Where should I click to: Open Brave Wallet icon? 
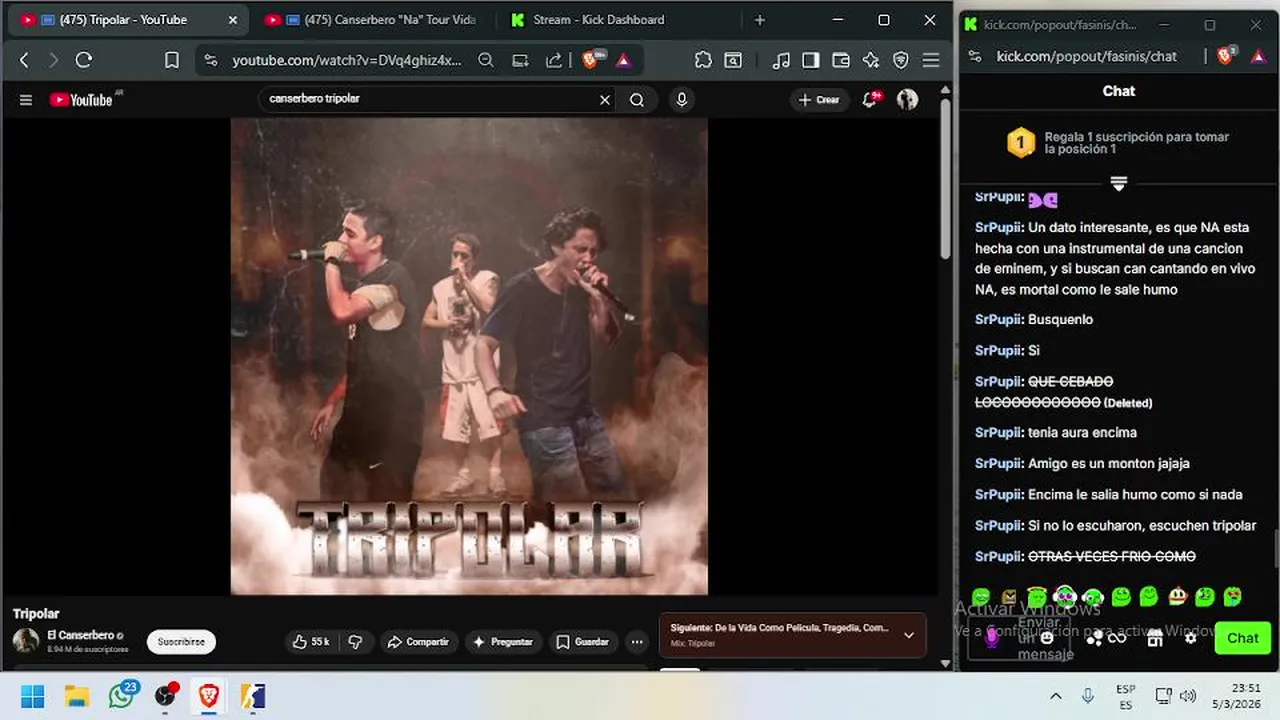click(x=841, y=60)
